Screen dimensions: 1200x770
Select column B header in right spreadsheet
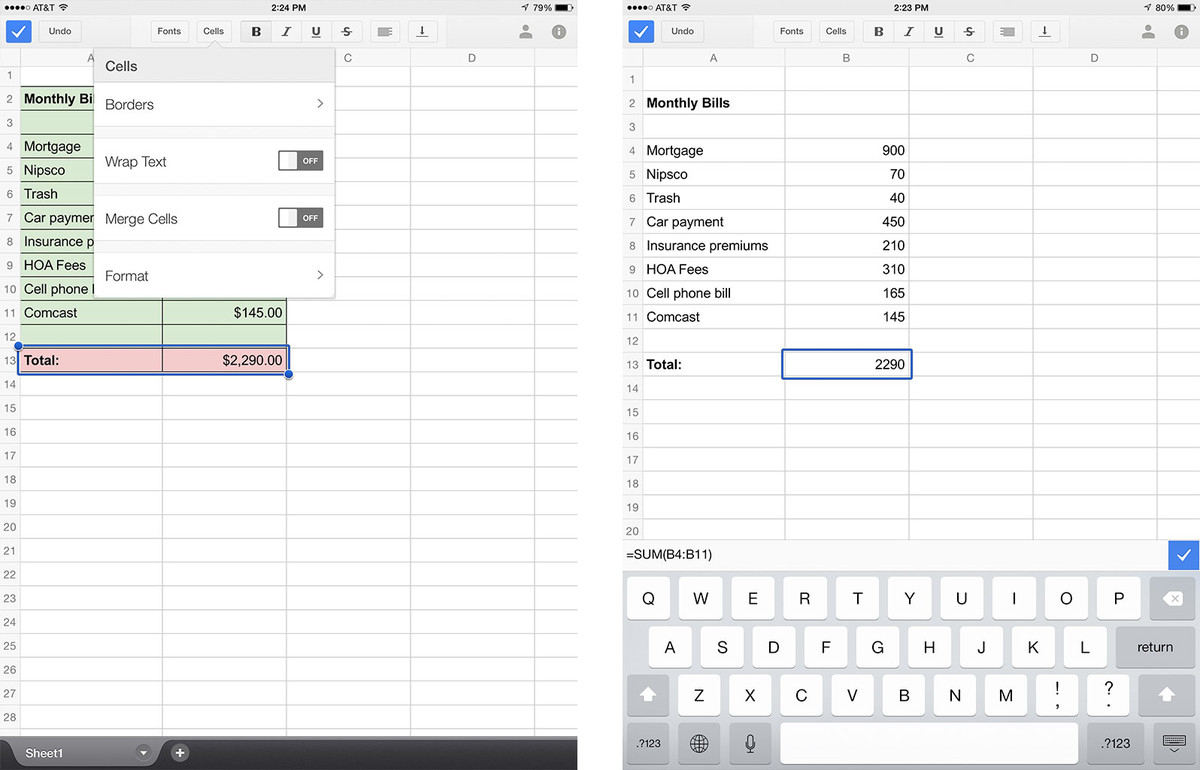847,58
